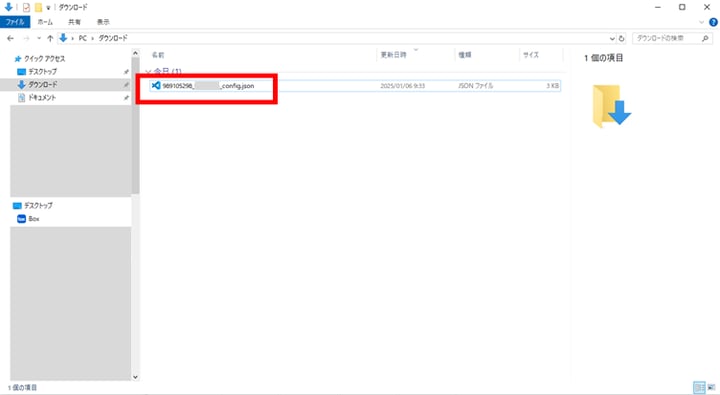720x395 pixels.
Task: Click the search magnifier icon
Action: coord(705,39)
